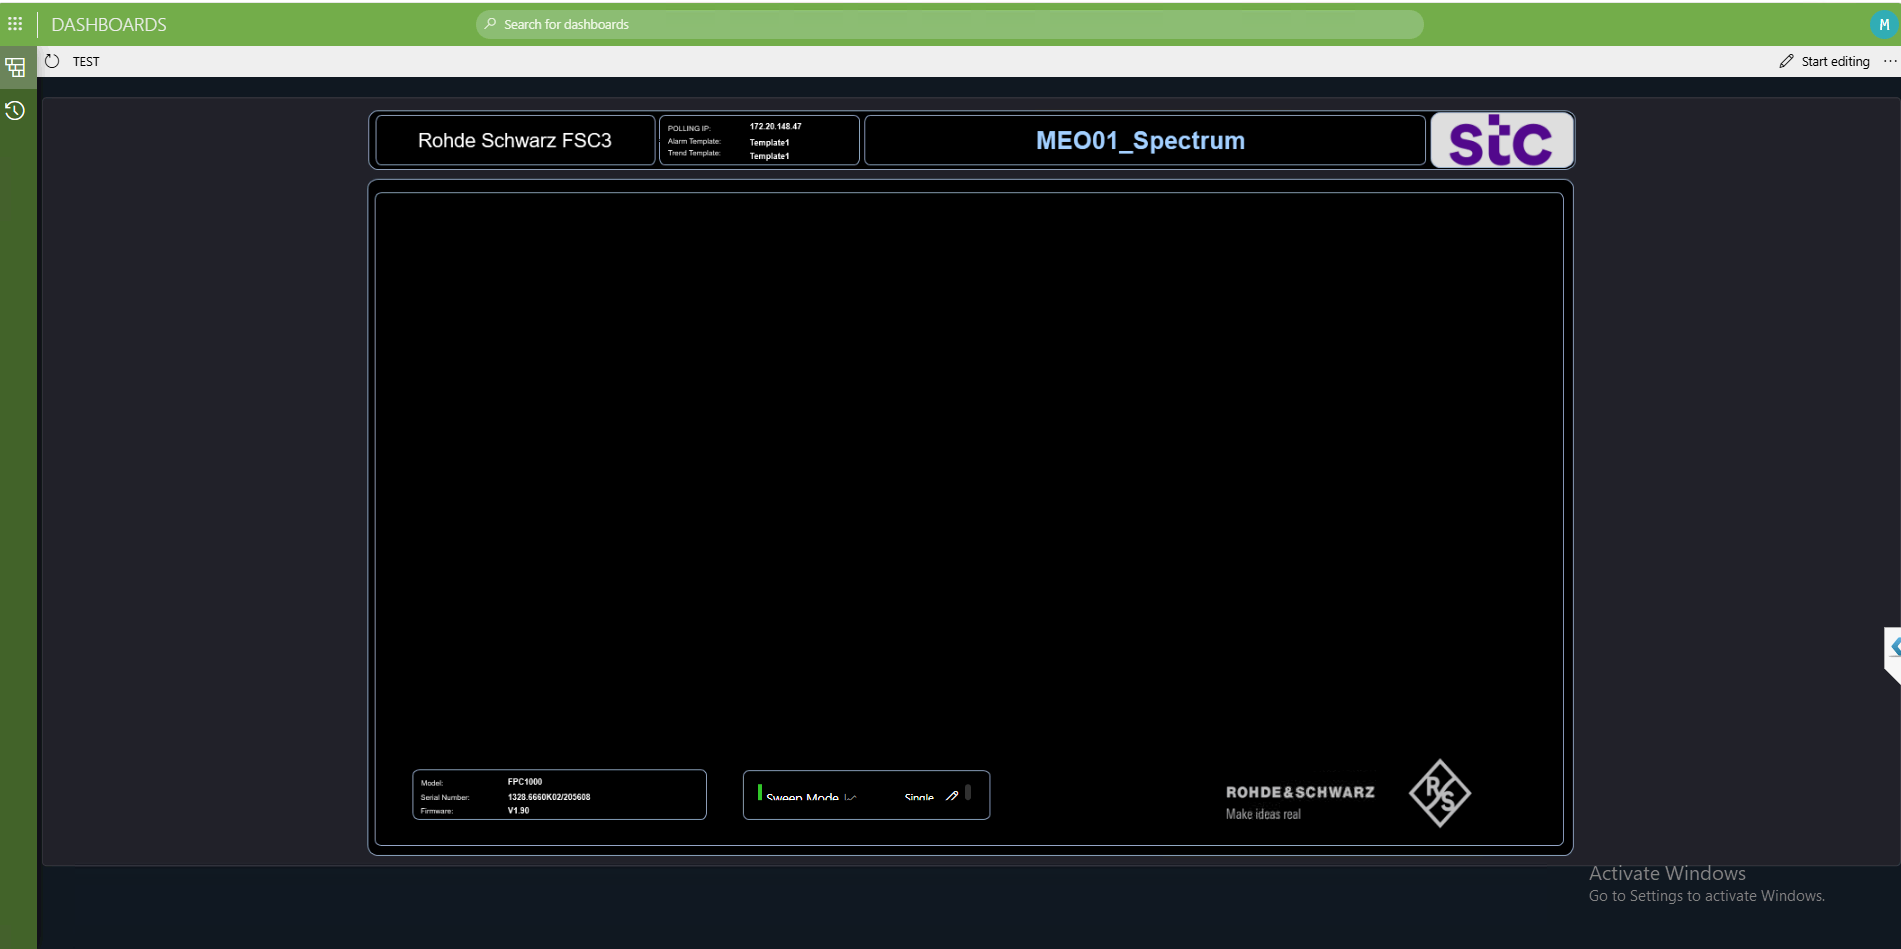Click the Rohde Schwarz FSC3 label
The height and width of the screenshot is (949, 1901).
coord(515,140)
